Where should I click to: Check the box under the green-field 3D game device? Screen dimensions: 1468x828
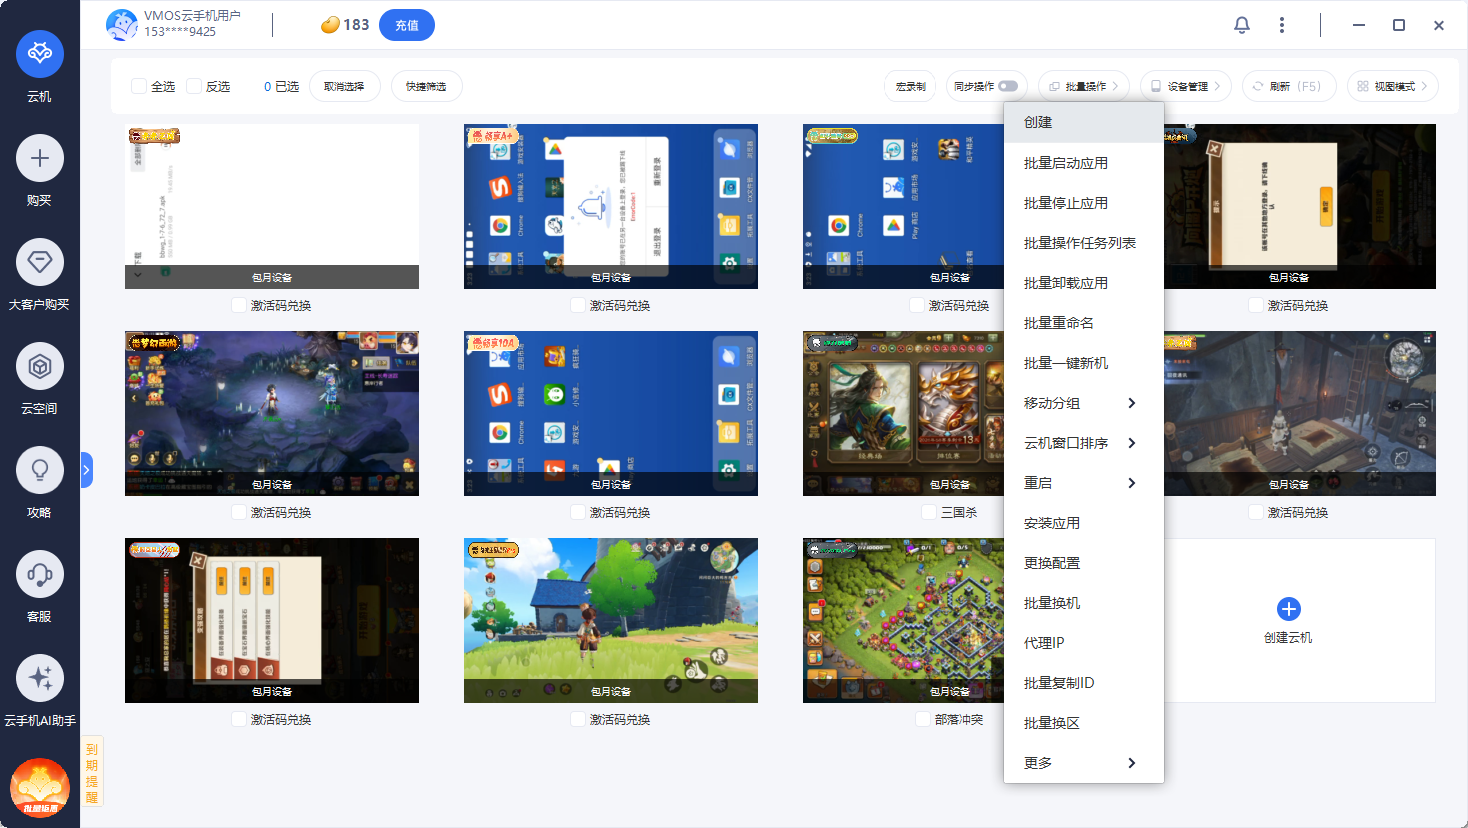[x=578, y=719]
